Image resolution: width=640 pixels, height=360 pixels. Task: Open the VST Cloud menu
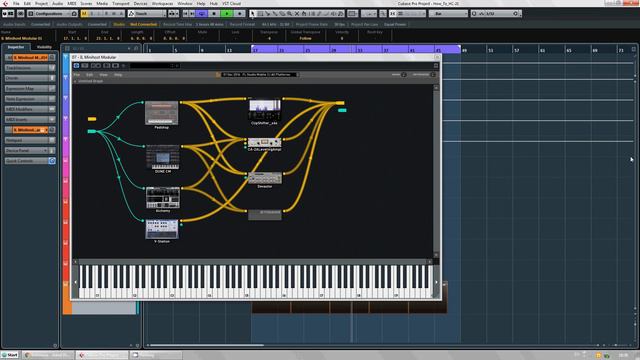pos(231,3)
